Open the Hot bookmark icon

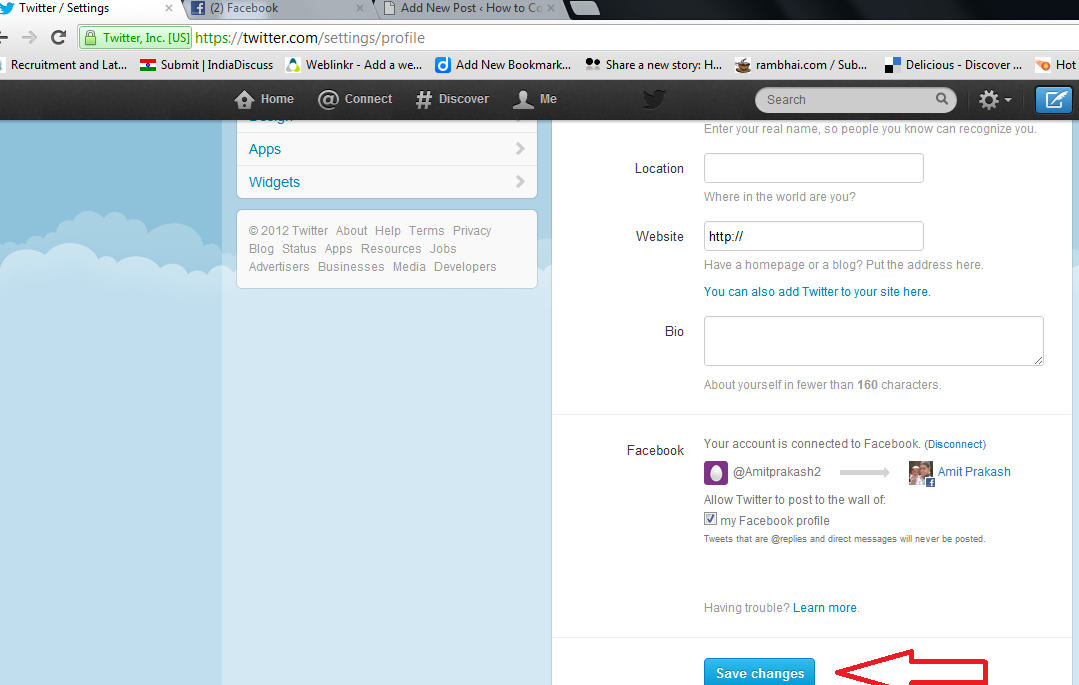tap(1043, 65)
